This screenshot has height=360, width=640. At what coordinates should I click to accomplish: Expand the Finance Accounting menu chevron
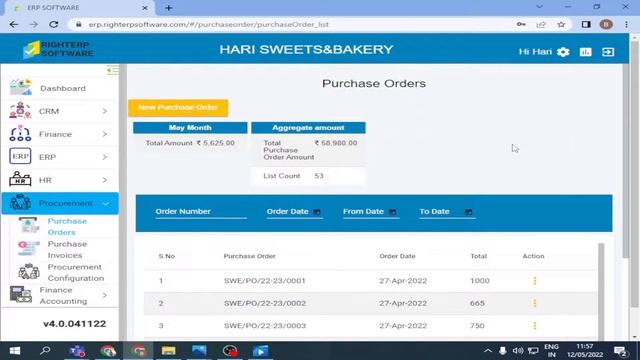pyautogui.click(x=105, y=295)
